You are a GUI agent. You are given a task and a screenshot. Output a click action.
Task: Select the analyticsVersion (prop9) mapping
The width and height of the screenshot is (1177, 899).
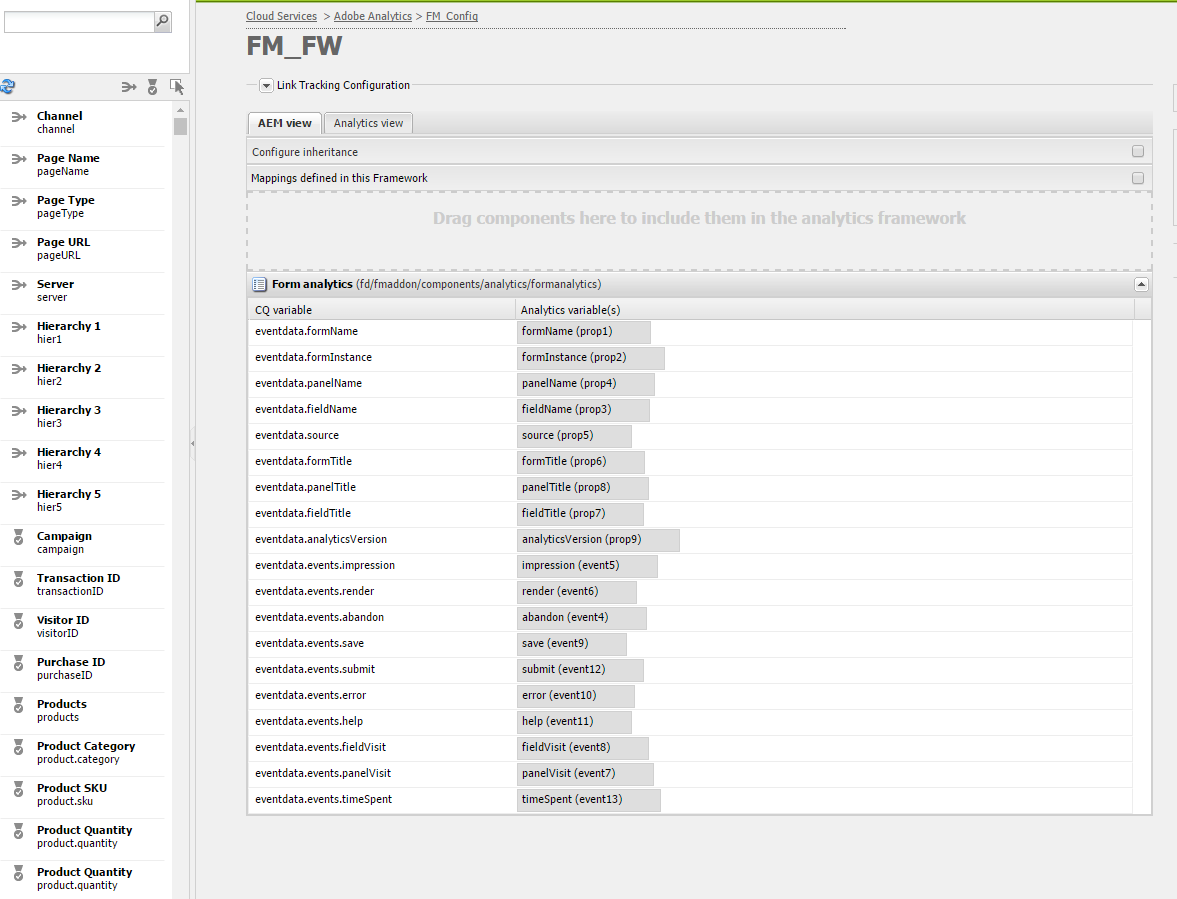click(x=598, y=540)
